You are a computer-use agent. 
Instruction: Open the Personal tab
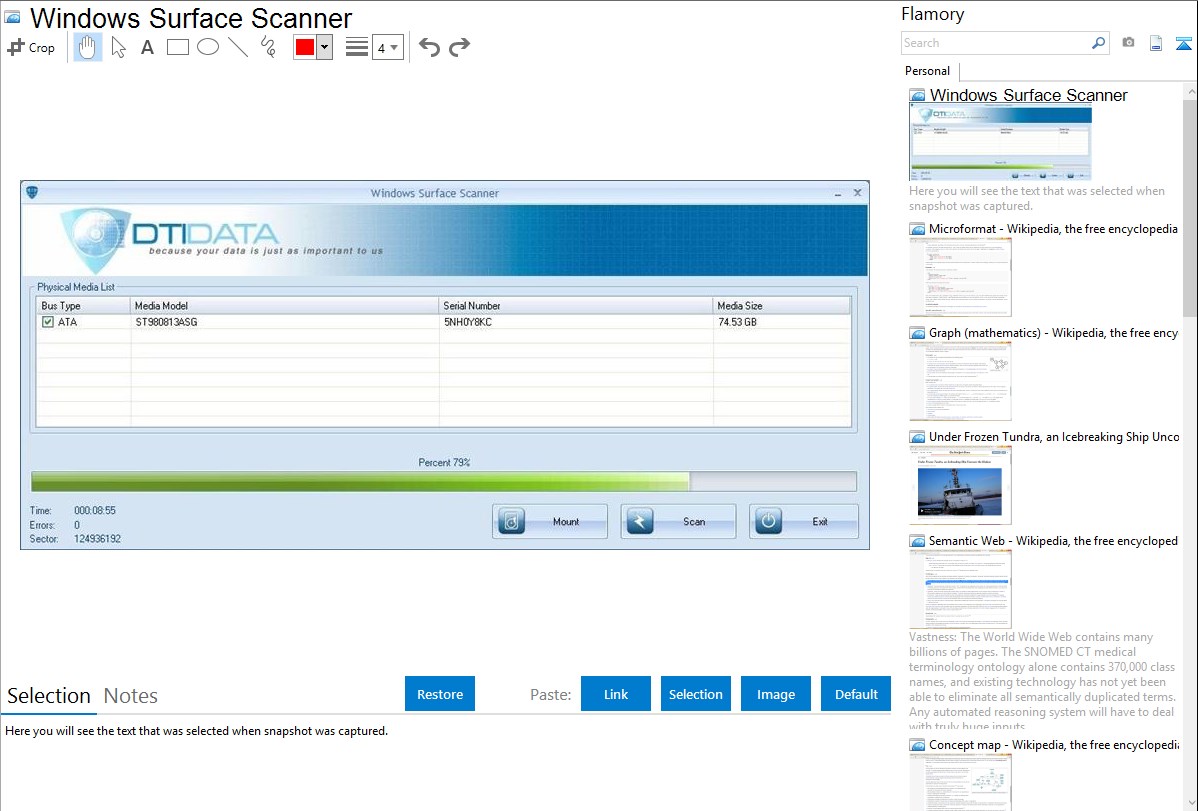pos(927,71)
